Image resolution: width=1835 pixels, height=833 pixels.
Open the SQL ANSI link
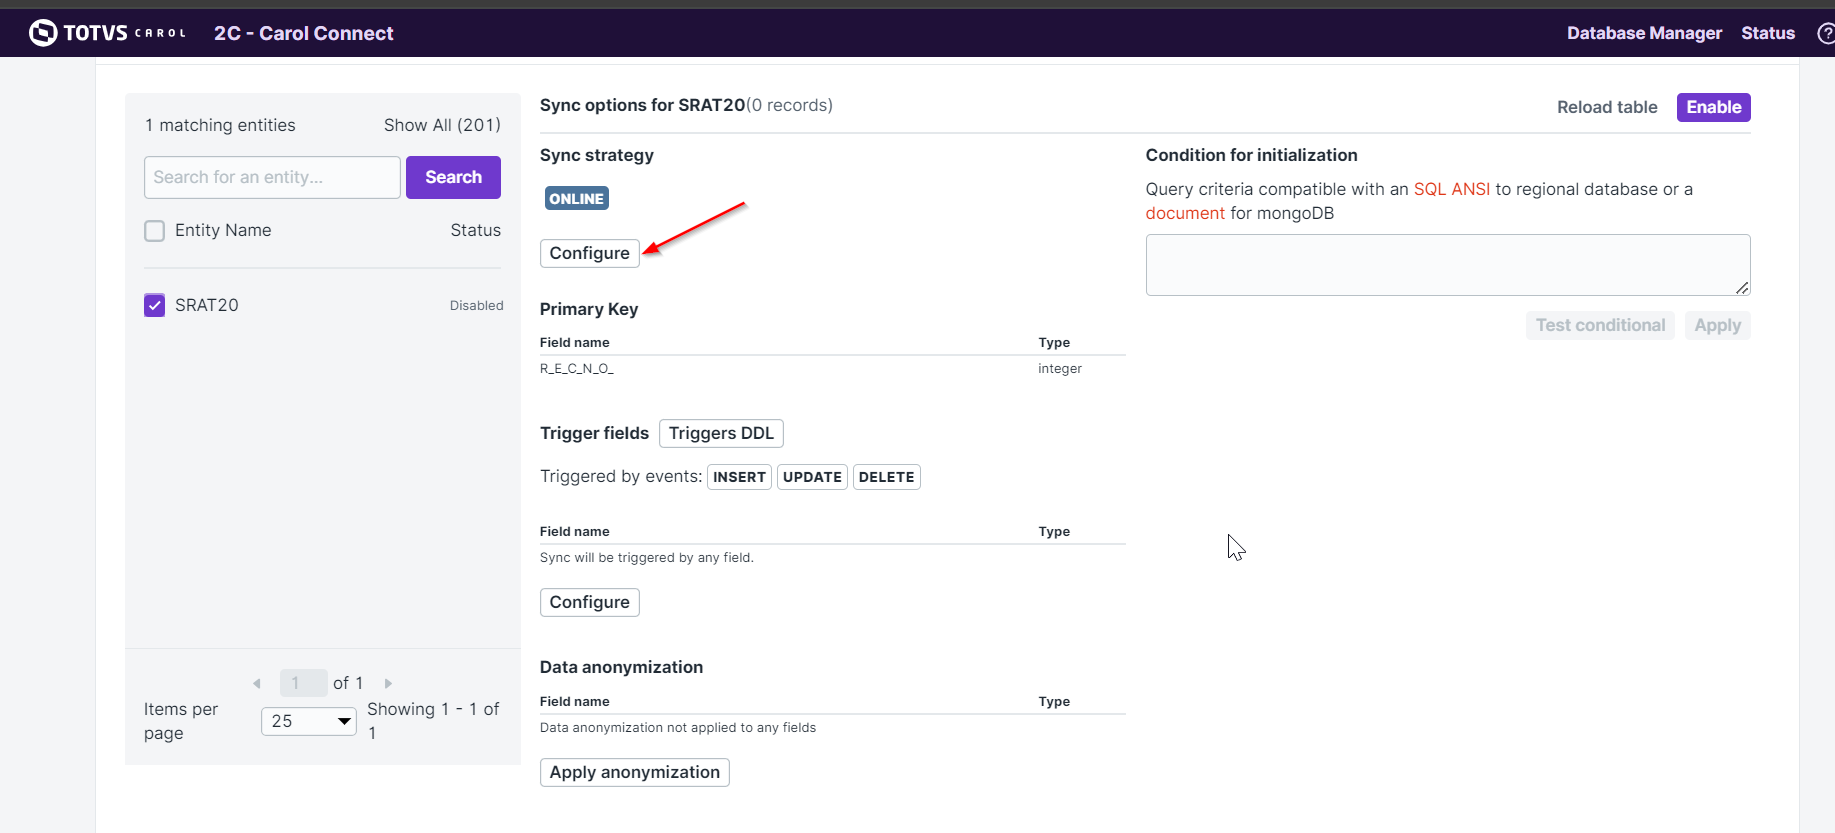1451,189
